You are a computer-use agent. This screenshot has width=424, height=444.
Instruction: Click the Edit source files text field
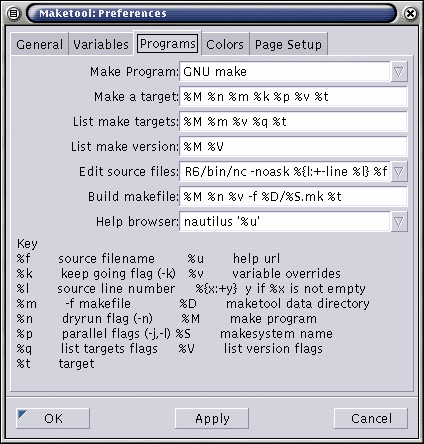[285, 172]
